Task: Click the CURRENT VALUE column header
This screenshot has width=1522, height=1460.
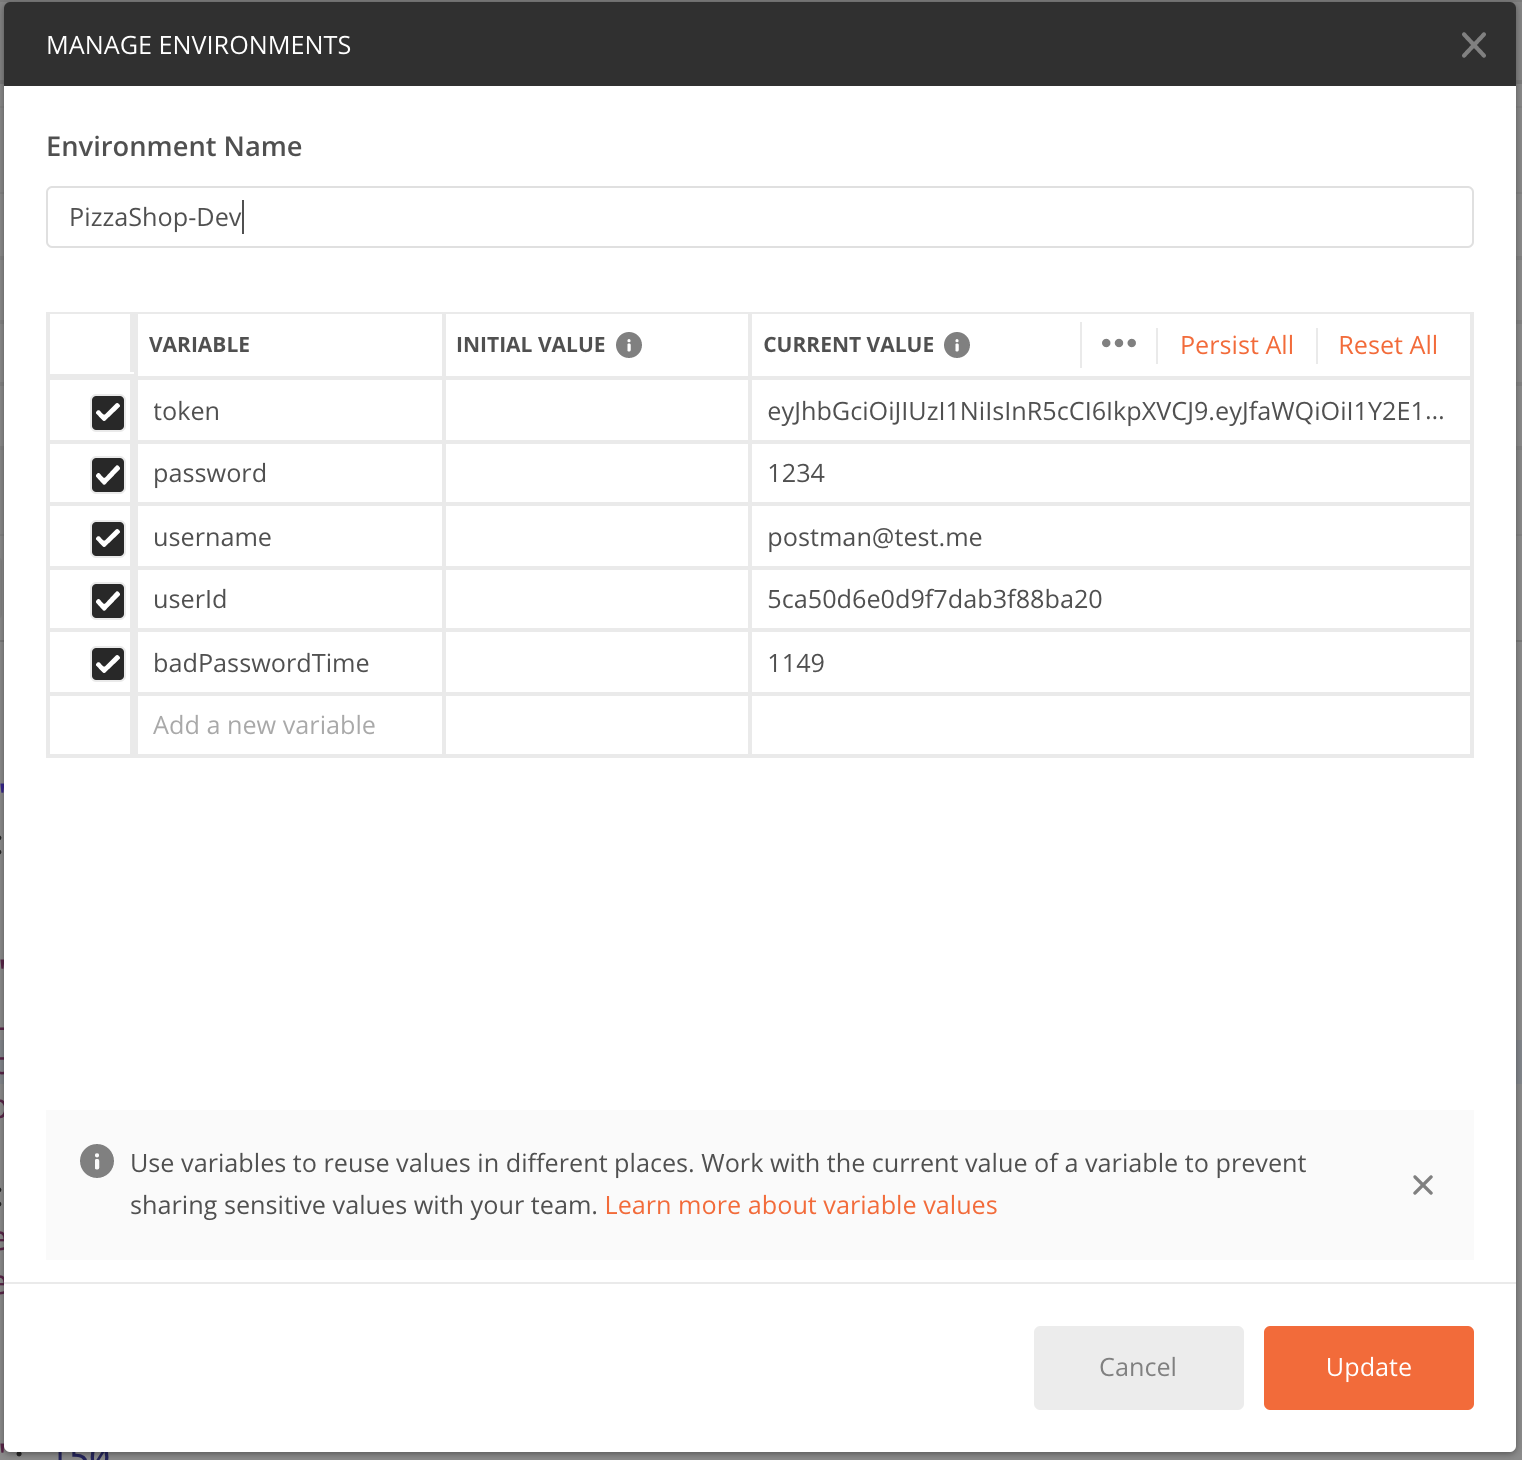Action: pyautogui.click(x=849, y=345)
